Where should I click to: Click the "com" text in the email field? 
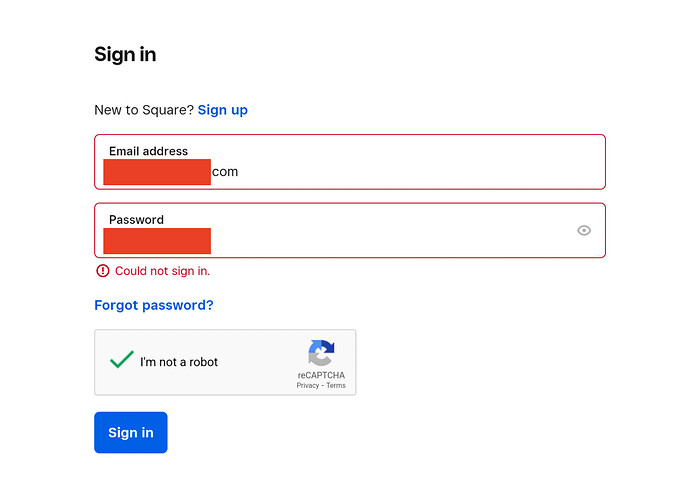(x=225, y=172)
